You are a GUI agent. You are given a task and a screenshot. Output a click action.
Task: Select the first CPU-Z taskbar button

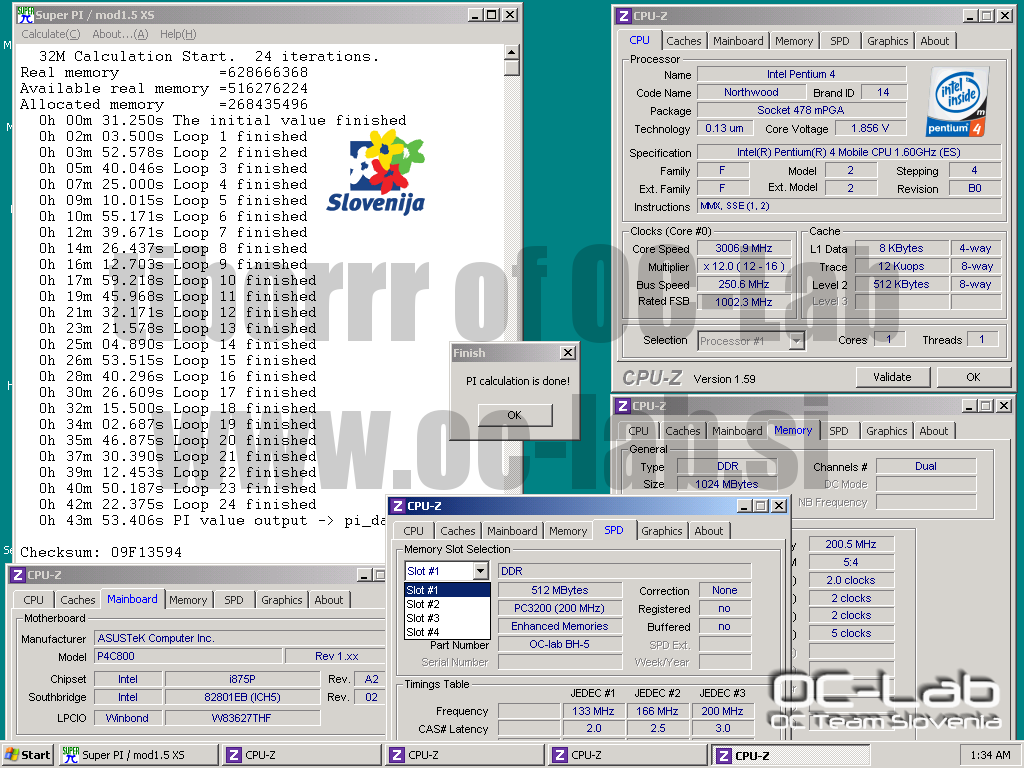click(301, 755)
